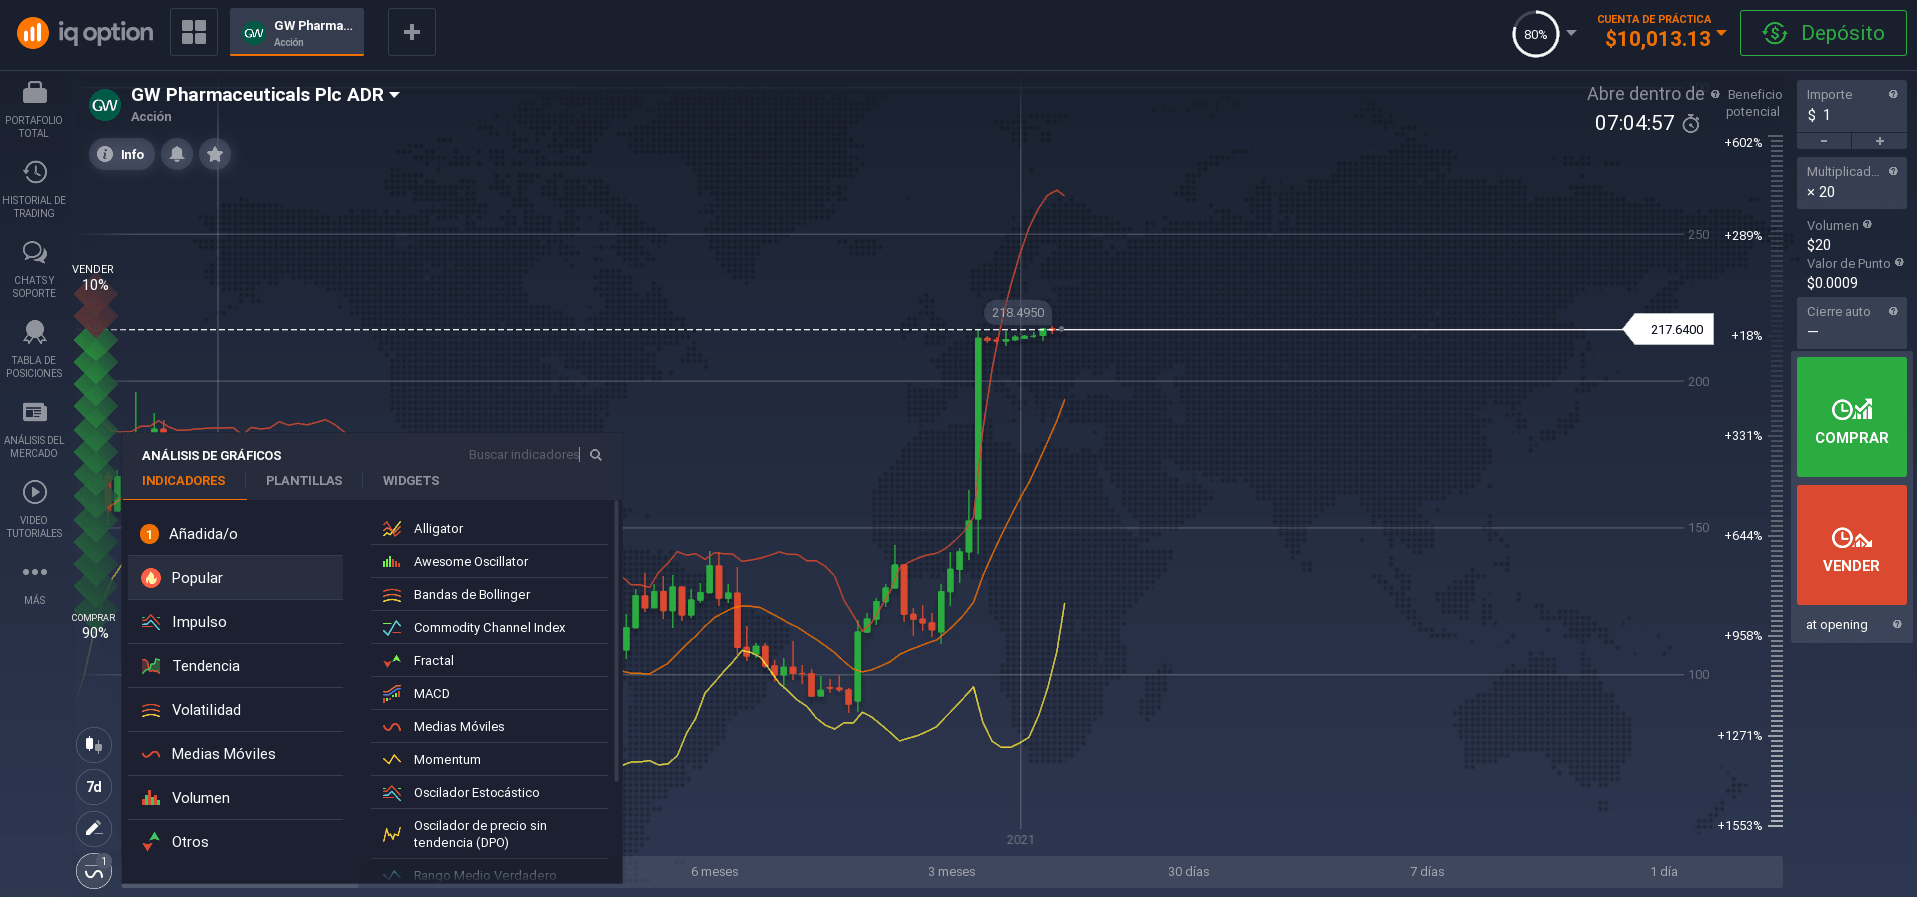Click the search magnifier icon in indicators
1917x897 pixels.
[596, 455]
